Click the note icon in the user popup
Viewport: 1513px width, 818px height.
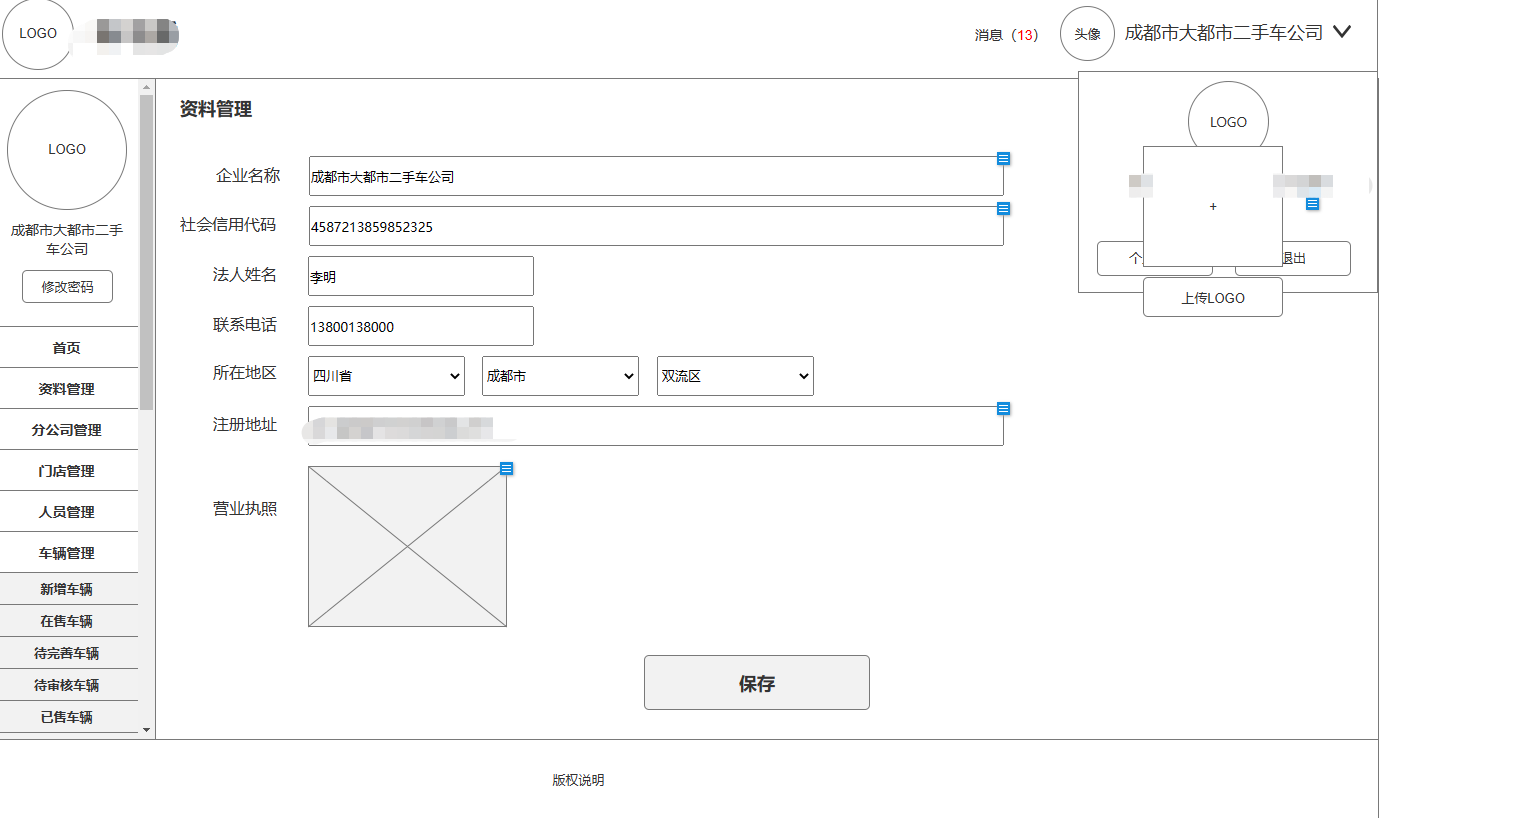pos(1312,204)
